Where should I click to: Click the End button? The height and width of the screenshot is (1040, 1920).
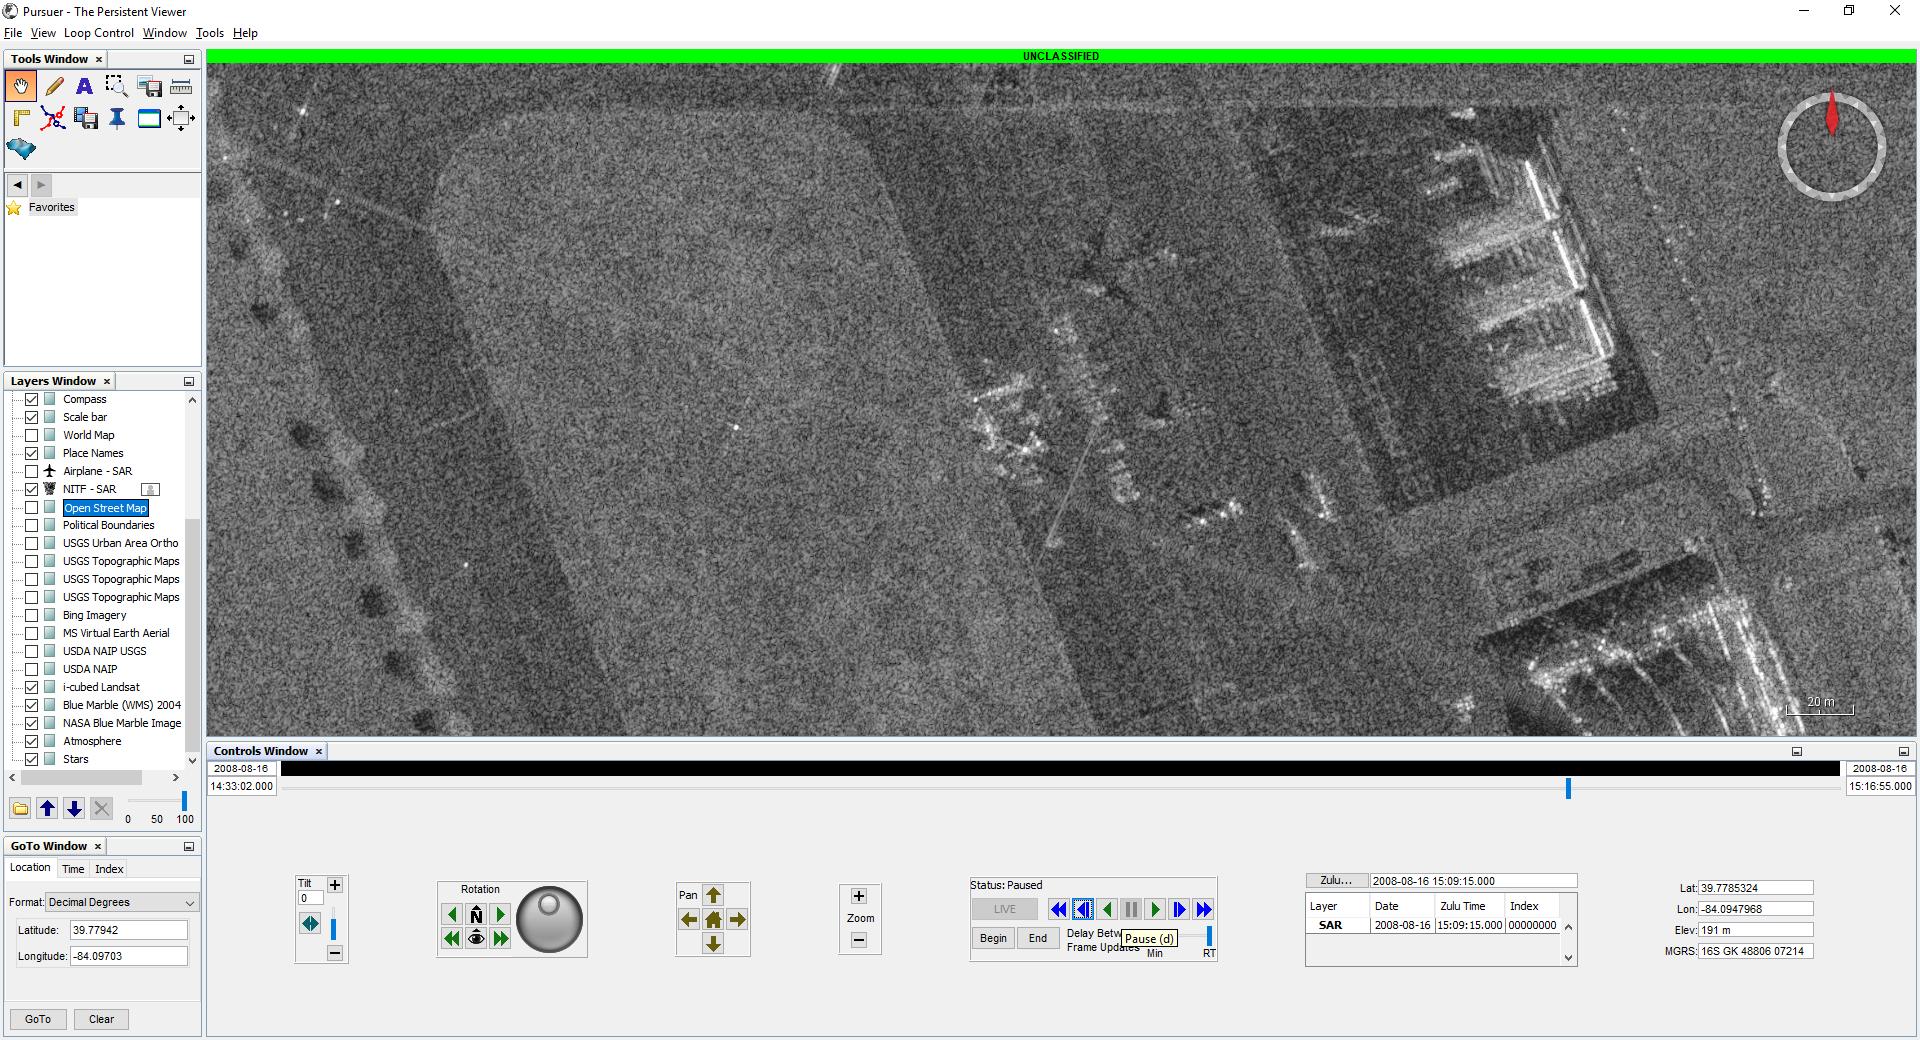pyautogui.click(x=1038, y=938)
